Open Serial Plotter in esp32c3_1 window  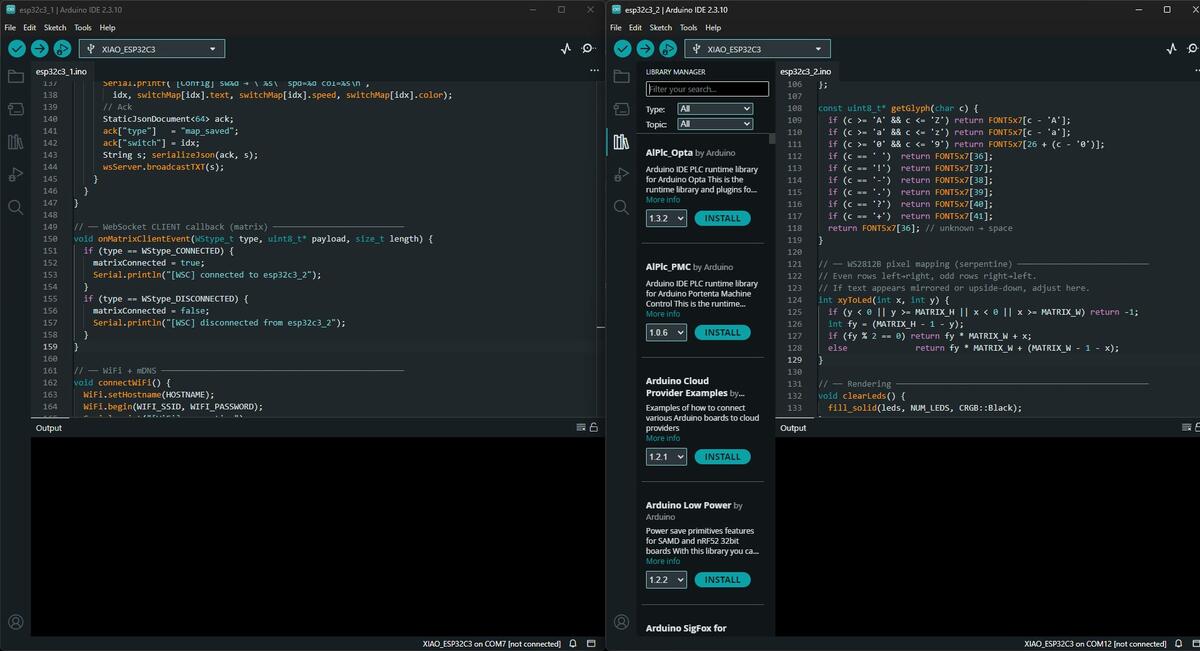point(565,48)
